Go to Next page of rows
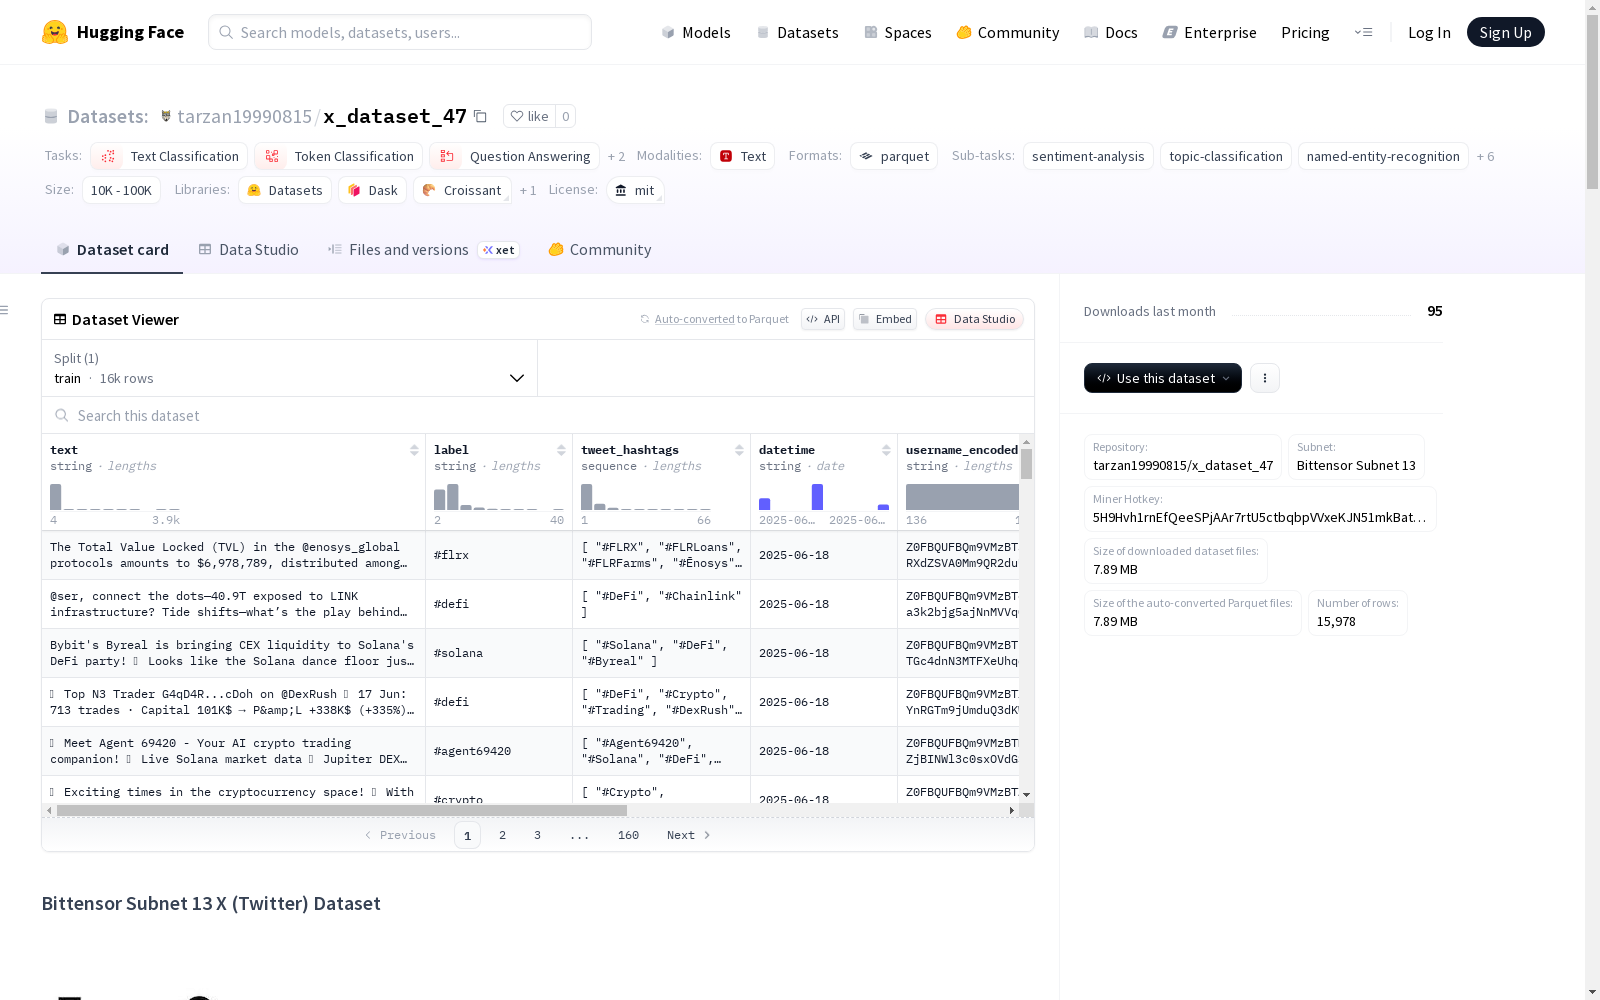Screen dimensions: 1600x1000 tap(688, 835)
